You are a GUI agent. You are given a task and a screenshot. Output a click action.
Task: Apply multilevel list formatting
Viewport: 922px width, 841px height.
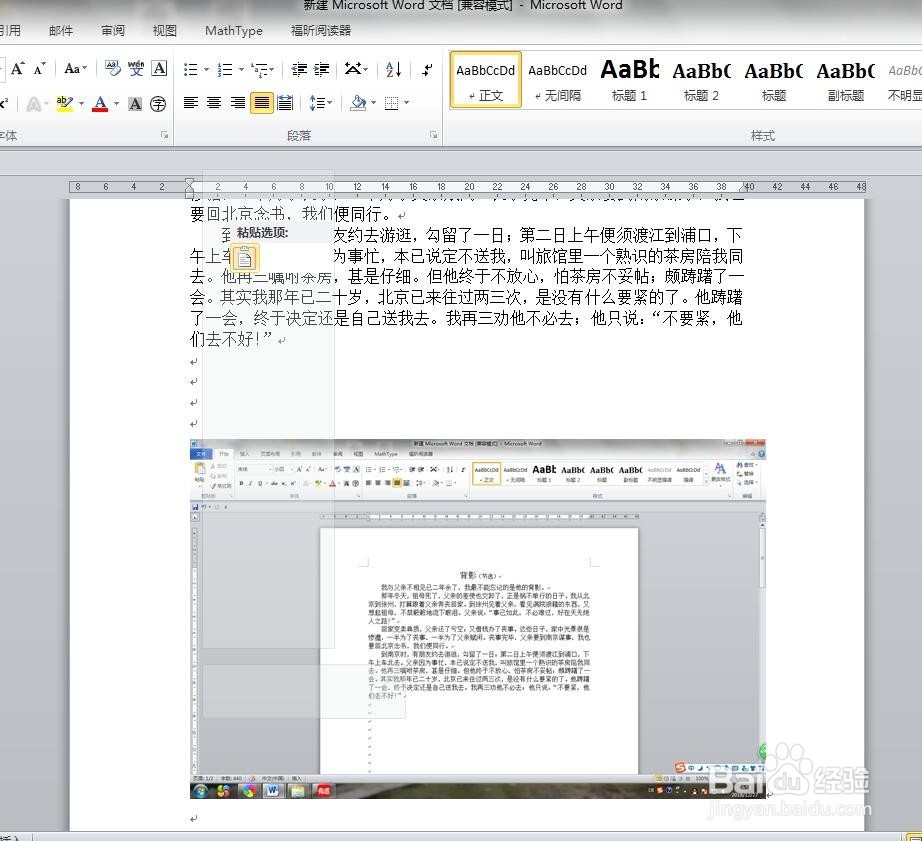(259, 70)
